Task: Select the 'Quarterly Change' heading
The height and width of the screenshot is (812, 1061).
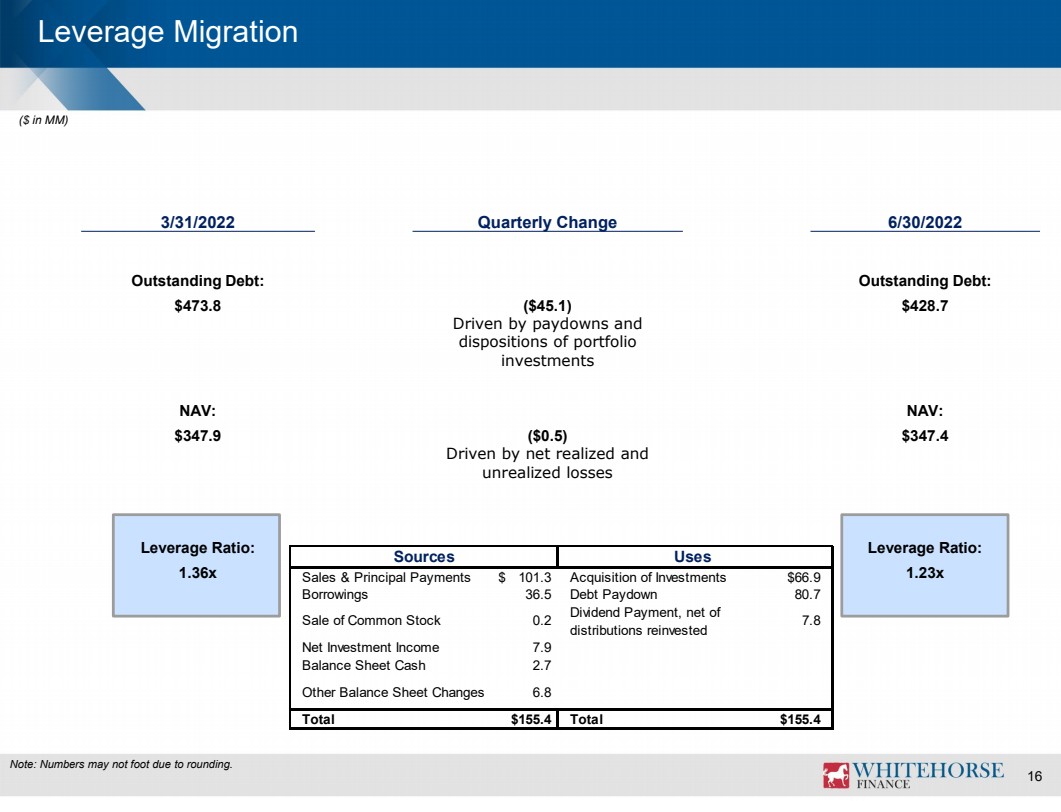Action: click(547, 222)
